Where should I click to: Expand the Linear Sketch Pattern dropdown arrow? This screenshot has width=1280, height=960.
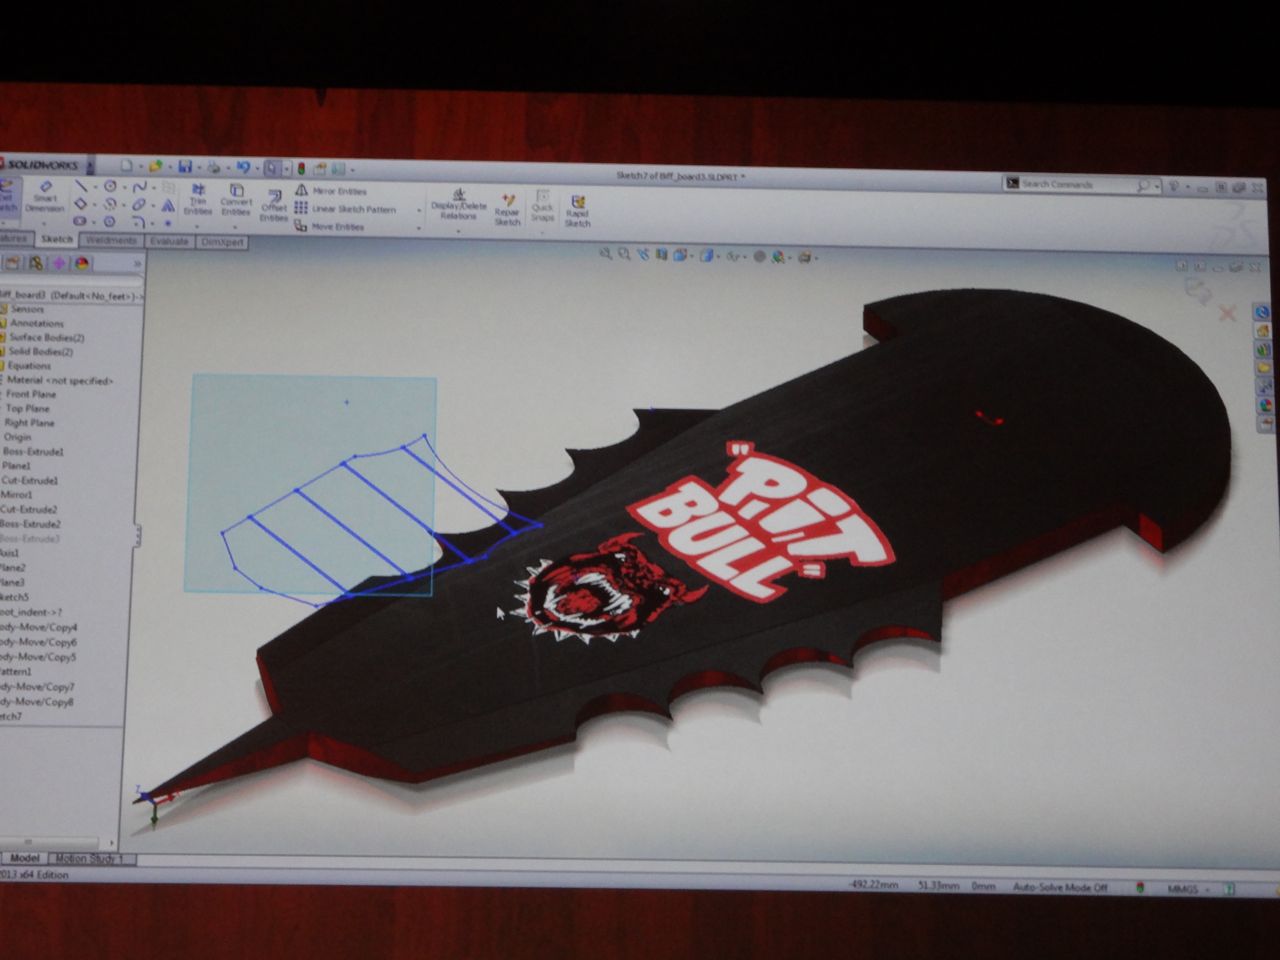419,210
